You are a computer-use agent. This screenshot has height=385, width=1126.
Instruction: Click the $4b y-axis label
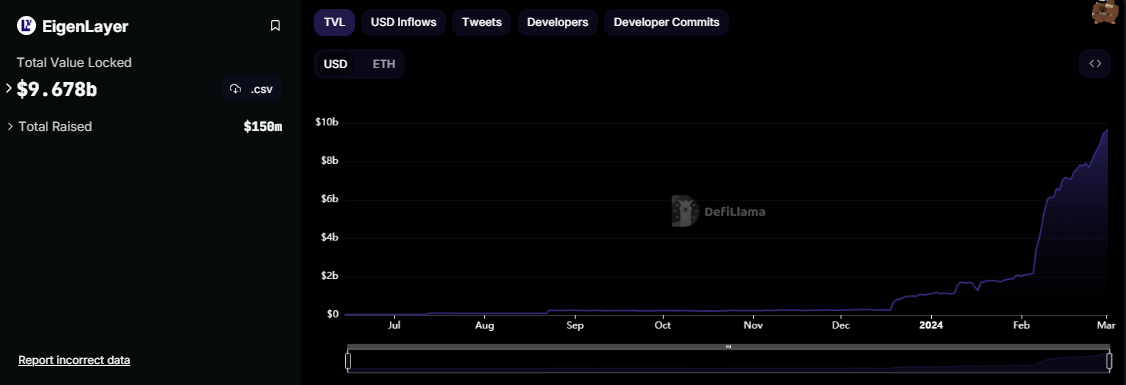tap(330, 237)
